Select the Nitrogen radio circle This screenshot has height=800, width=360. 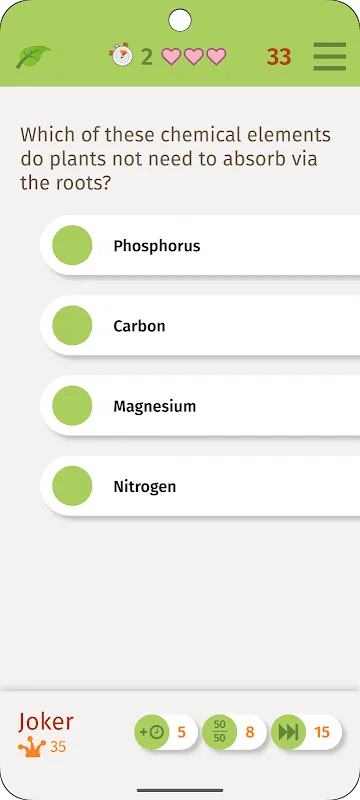coord(72,486)
